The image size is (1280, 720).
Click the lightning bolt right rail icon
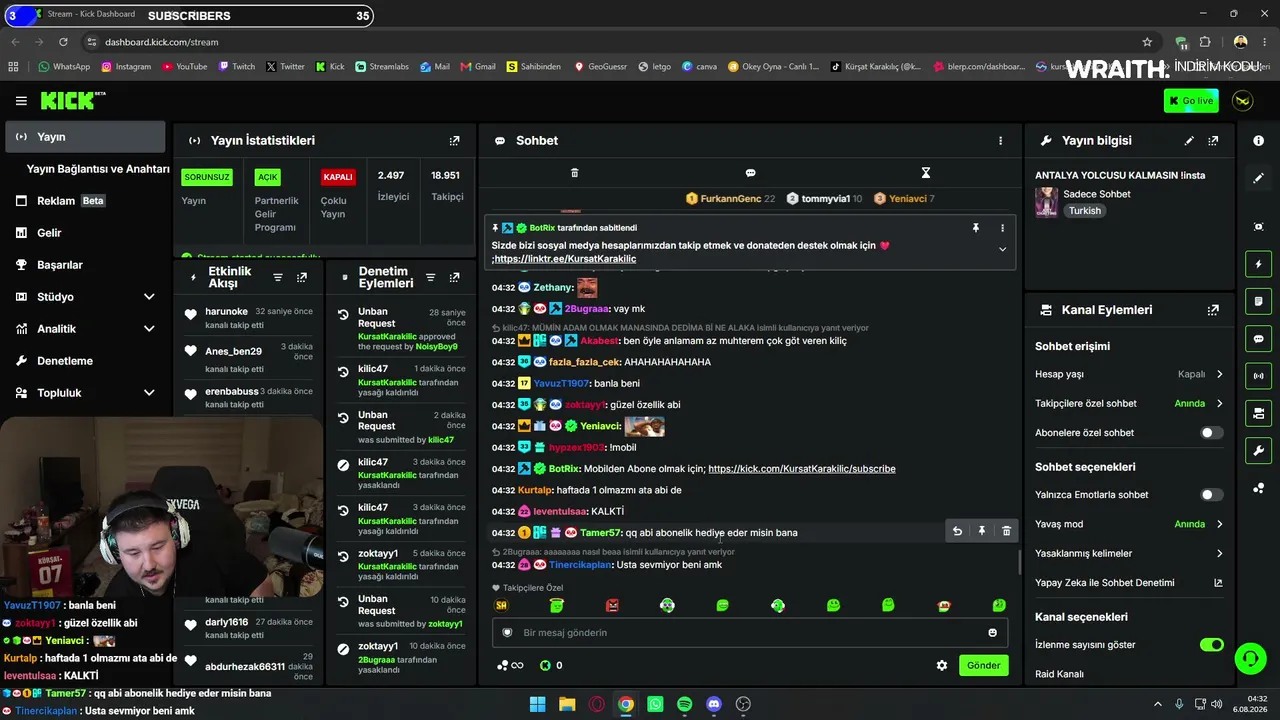1258,264
